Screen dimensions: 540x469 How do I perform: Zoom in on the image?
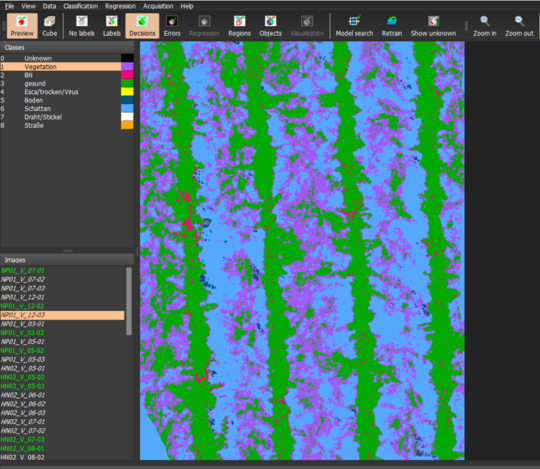(x=485, y=26)
